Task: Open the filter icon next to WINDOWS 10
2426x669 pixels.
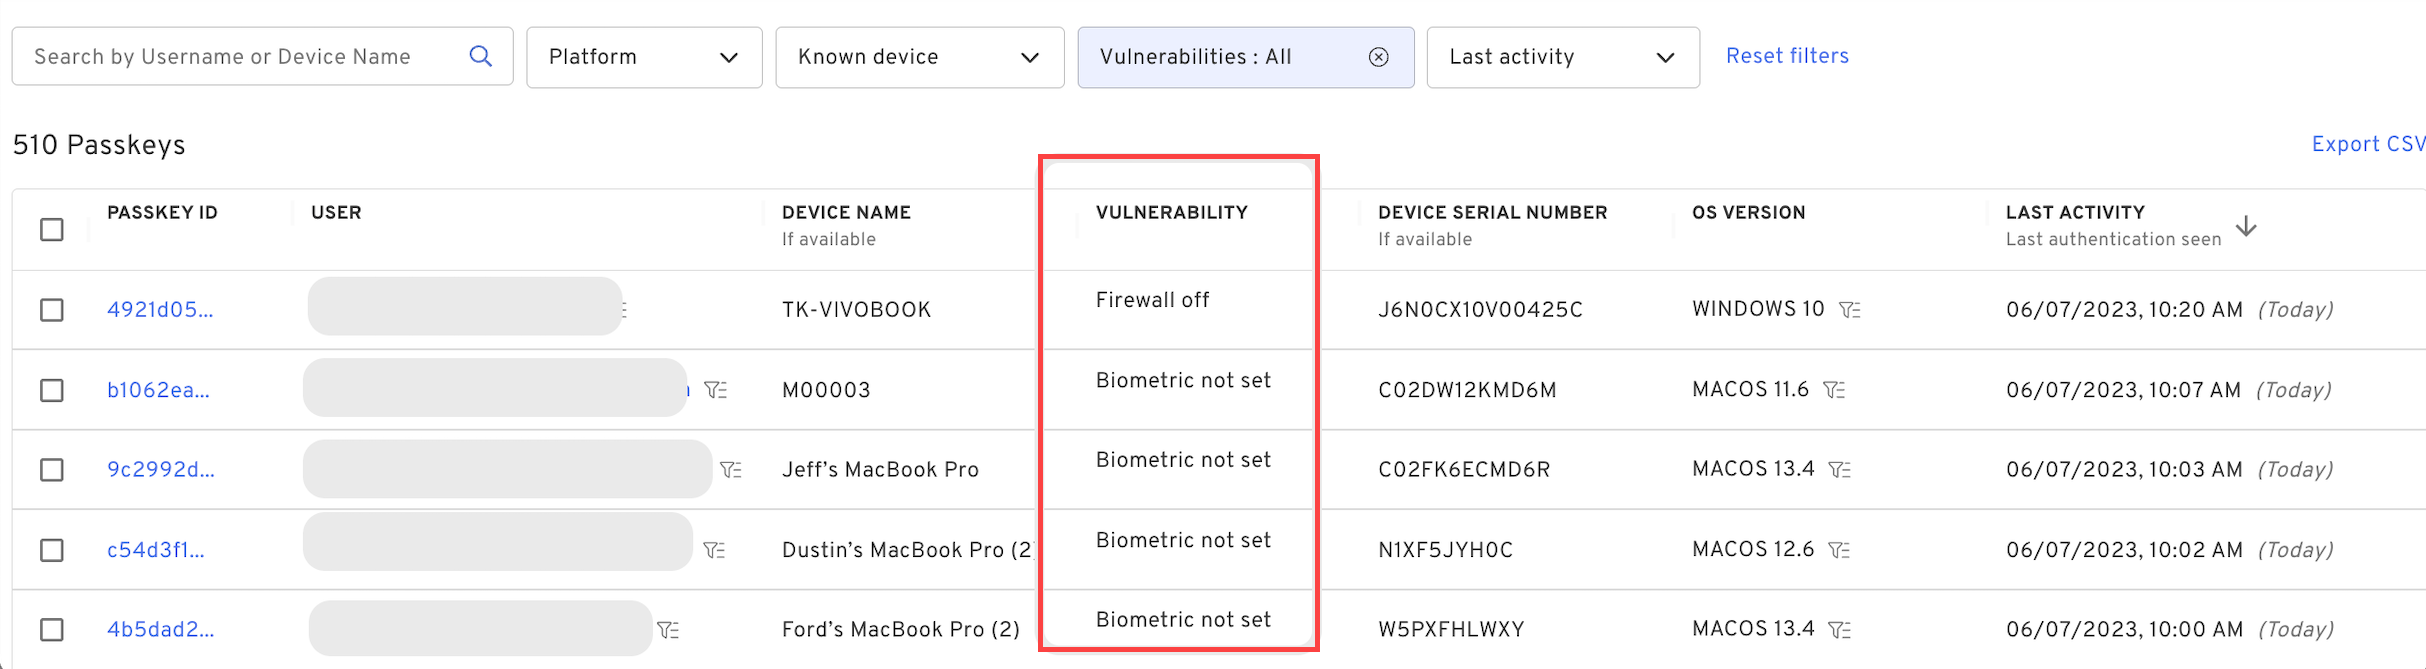Action: coord(1849,309)
